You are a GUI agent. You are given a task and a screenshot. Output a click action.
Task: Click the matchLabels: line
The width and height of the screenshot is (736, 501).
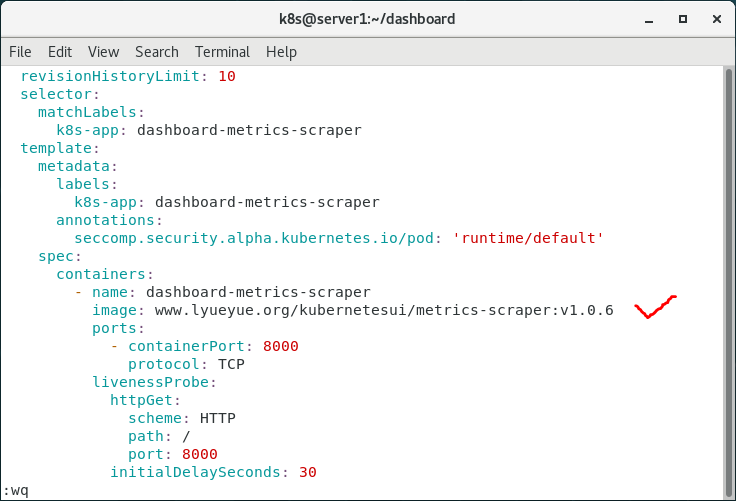(91, 112)
